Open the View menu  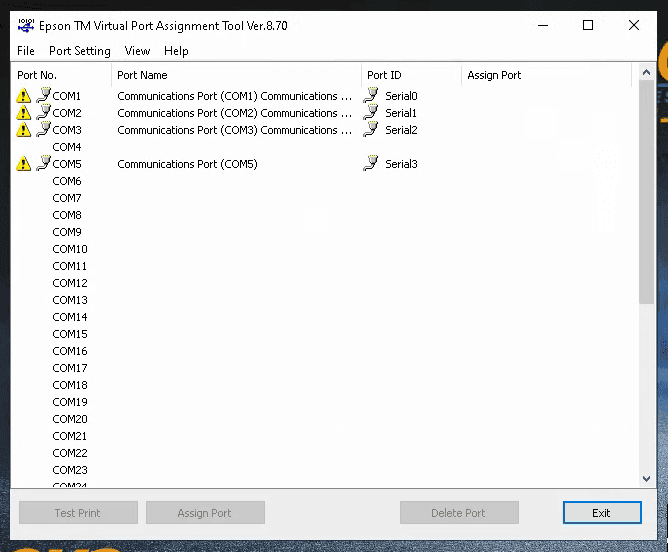tap(137, 51)
